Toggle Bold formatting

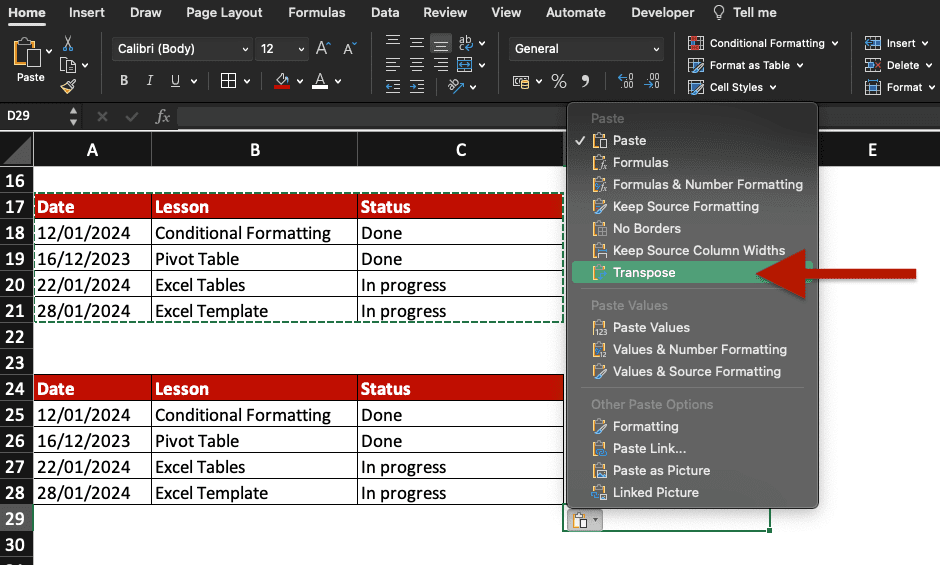point(124,81)
